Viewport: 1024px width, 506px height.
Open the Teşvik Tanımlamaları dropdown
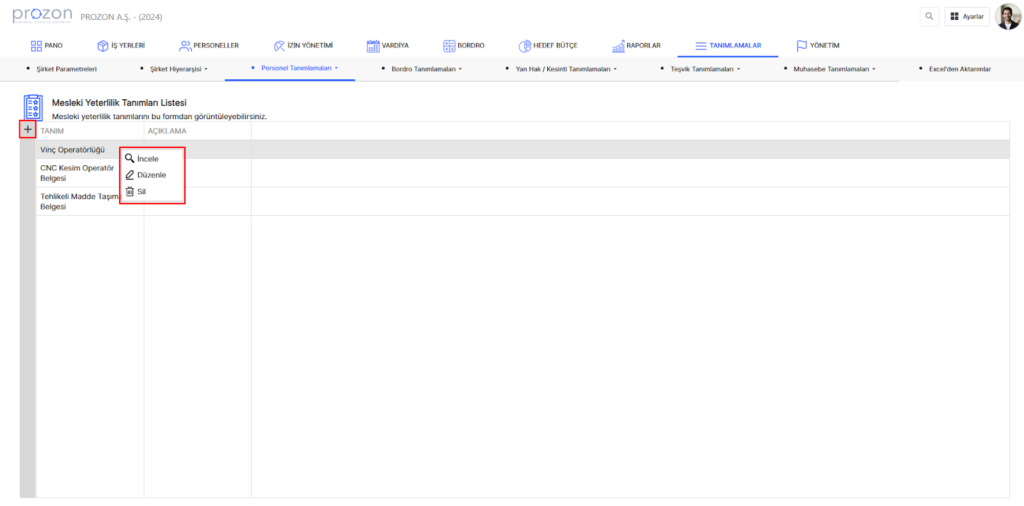point(705,69)
